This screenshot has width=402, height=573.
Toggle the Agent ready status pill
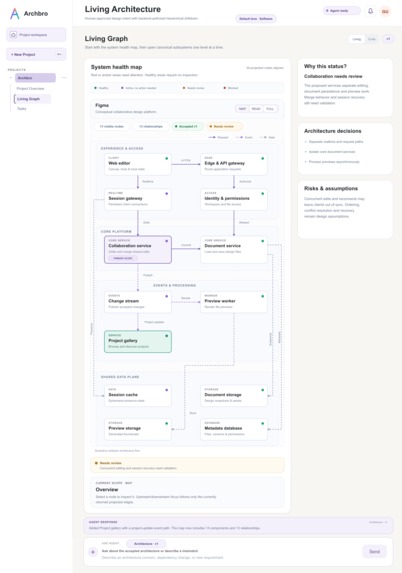click(x=341, y=11)
